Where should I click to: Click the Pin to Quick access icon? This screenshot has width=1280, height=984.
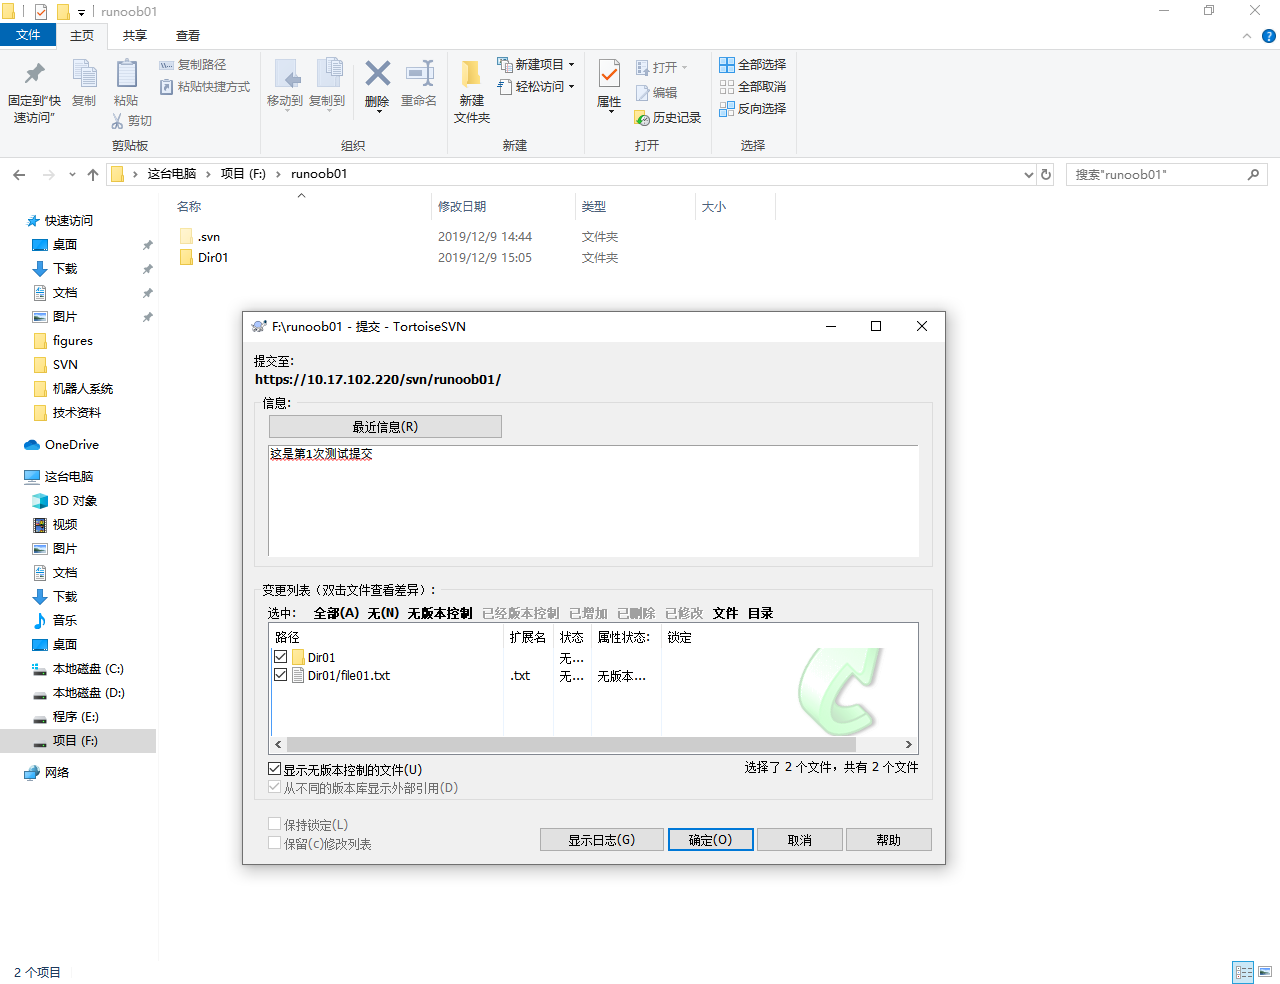(x=34, y=73)
